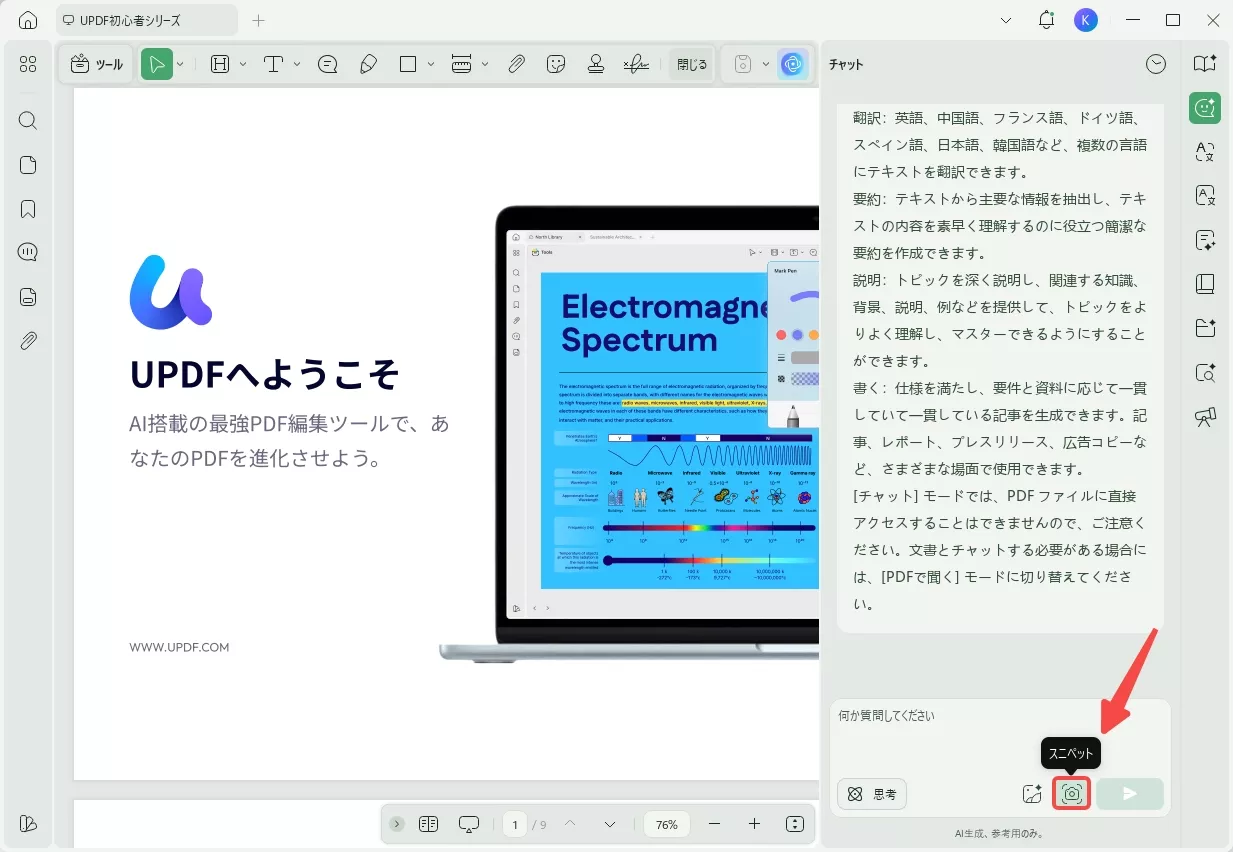Toggle presentation mode at the bottom bar
Viewport: 1233px width, 852px height.
pyautogui.click(x=468, y=823)
